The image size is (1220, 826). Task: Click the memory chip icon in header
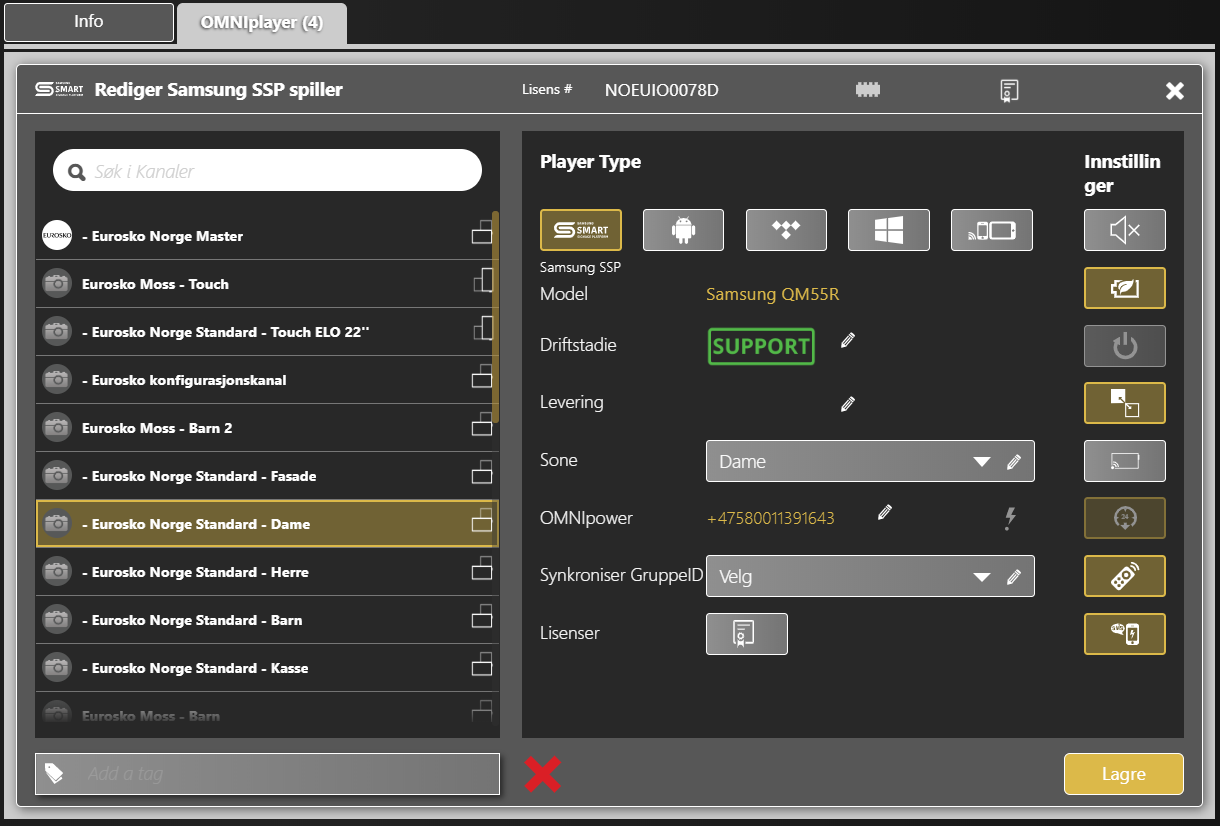tap(868, 90)
